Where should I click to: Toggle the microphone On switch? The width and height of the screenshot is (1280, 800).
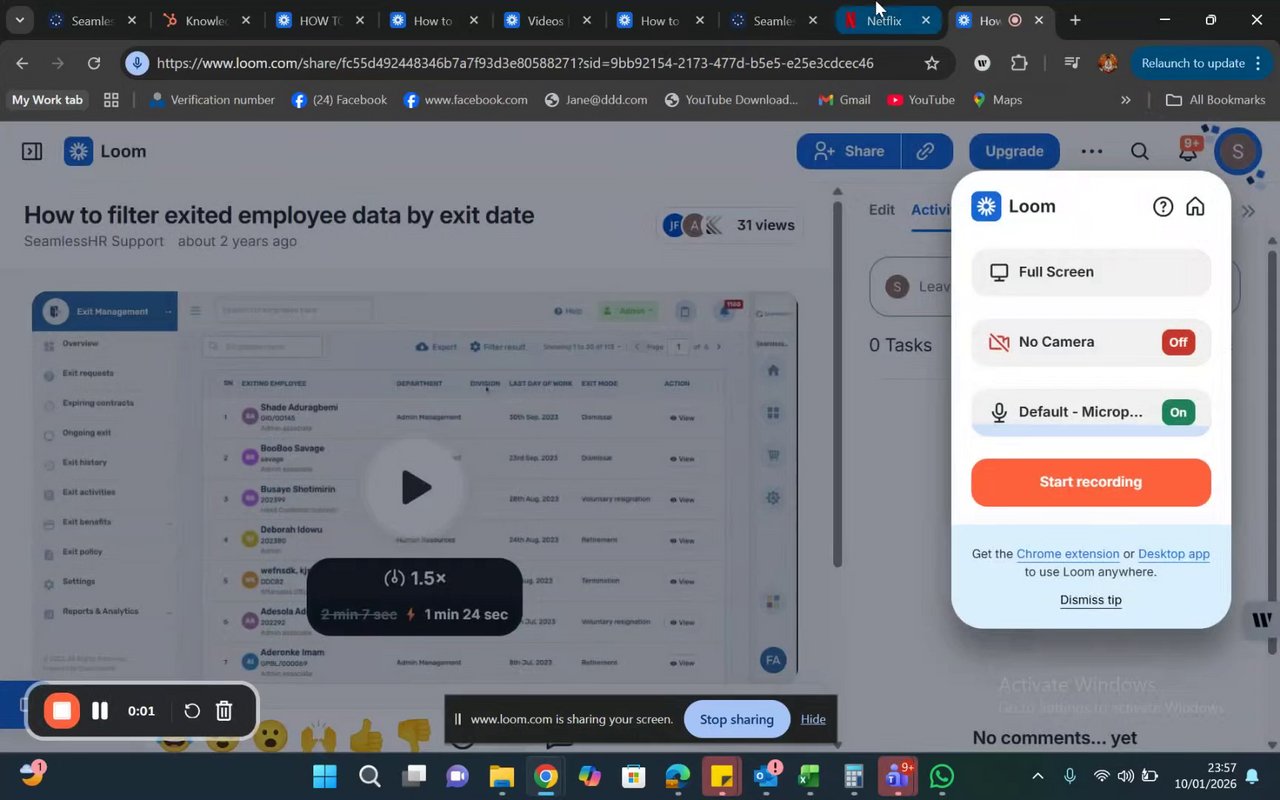[x=1178, y=412]
